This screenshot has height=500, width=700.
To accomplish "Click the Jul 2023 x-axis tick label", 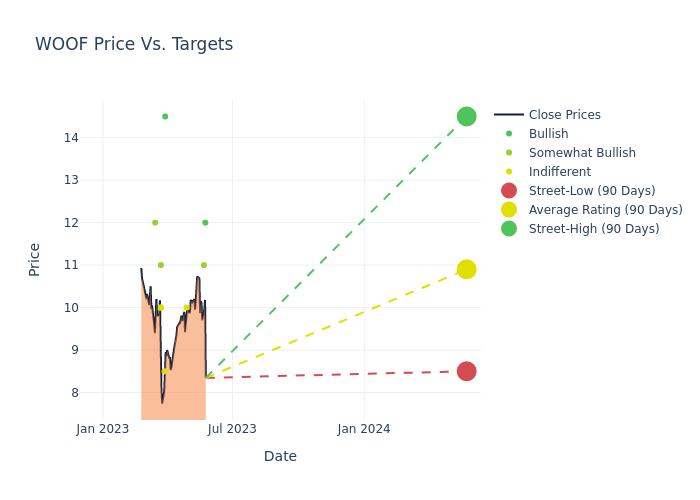I will tap(233, 429).
